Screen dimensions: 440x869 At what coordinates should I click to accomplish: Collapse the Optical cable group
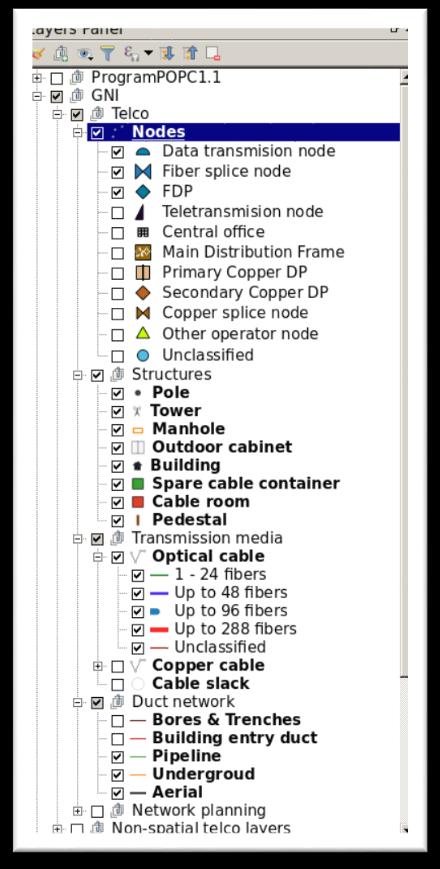(98, 557)
